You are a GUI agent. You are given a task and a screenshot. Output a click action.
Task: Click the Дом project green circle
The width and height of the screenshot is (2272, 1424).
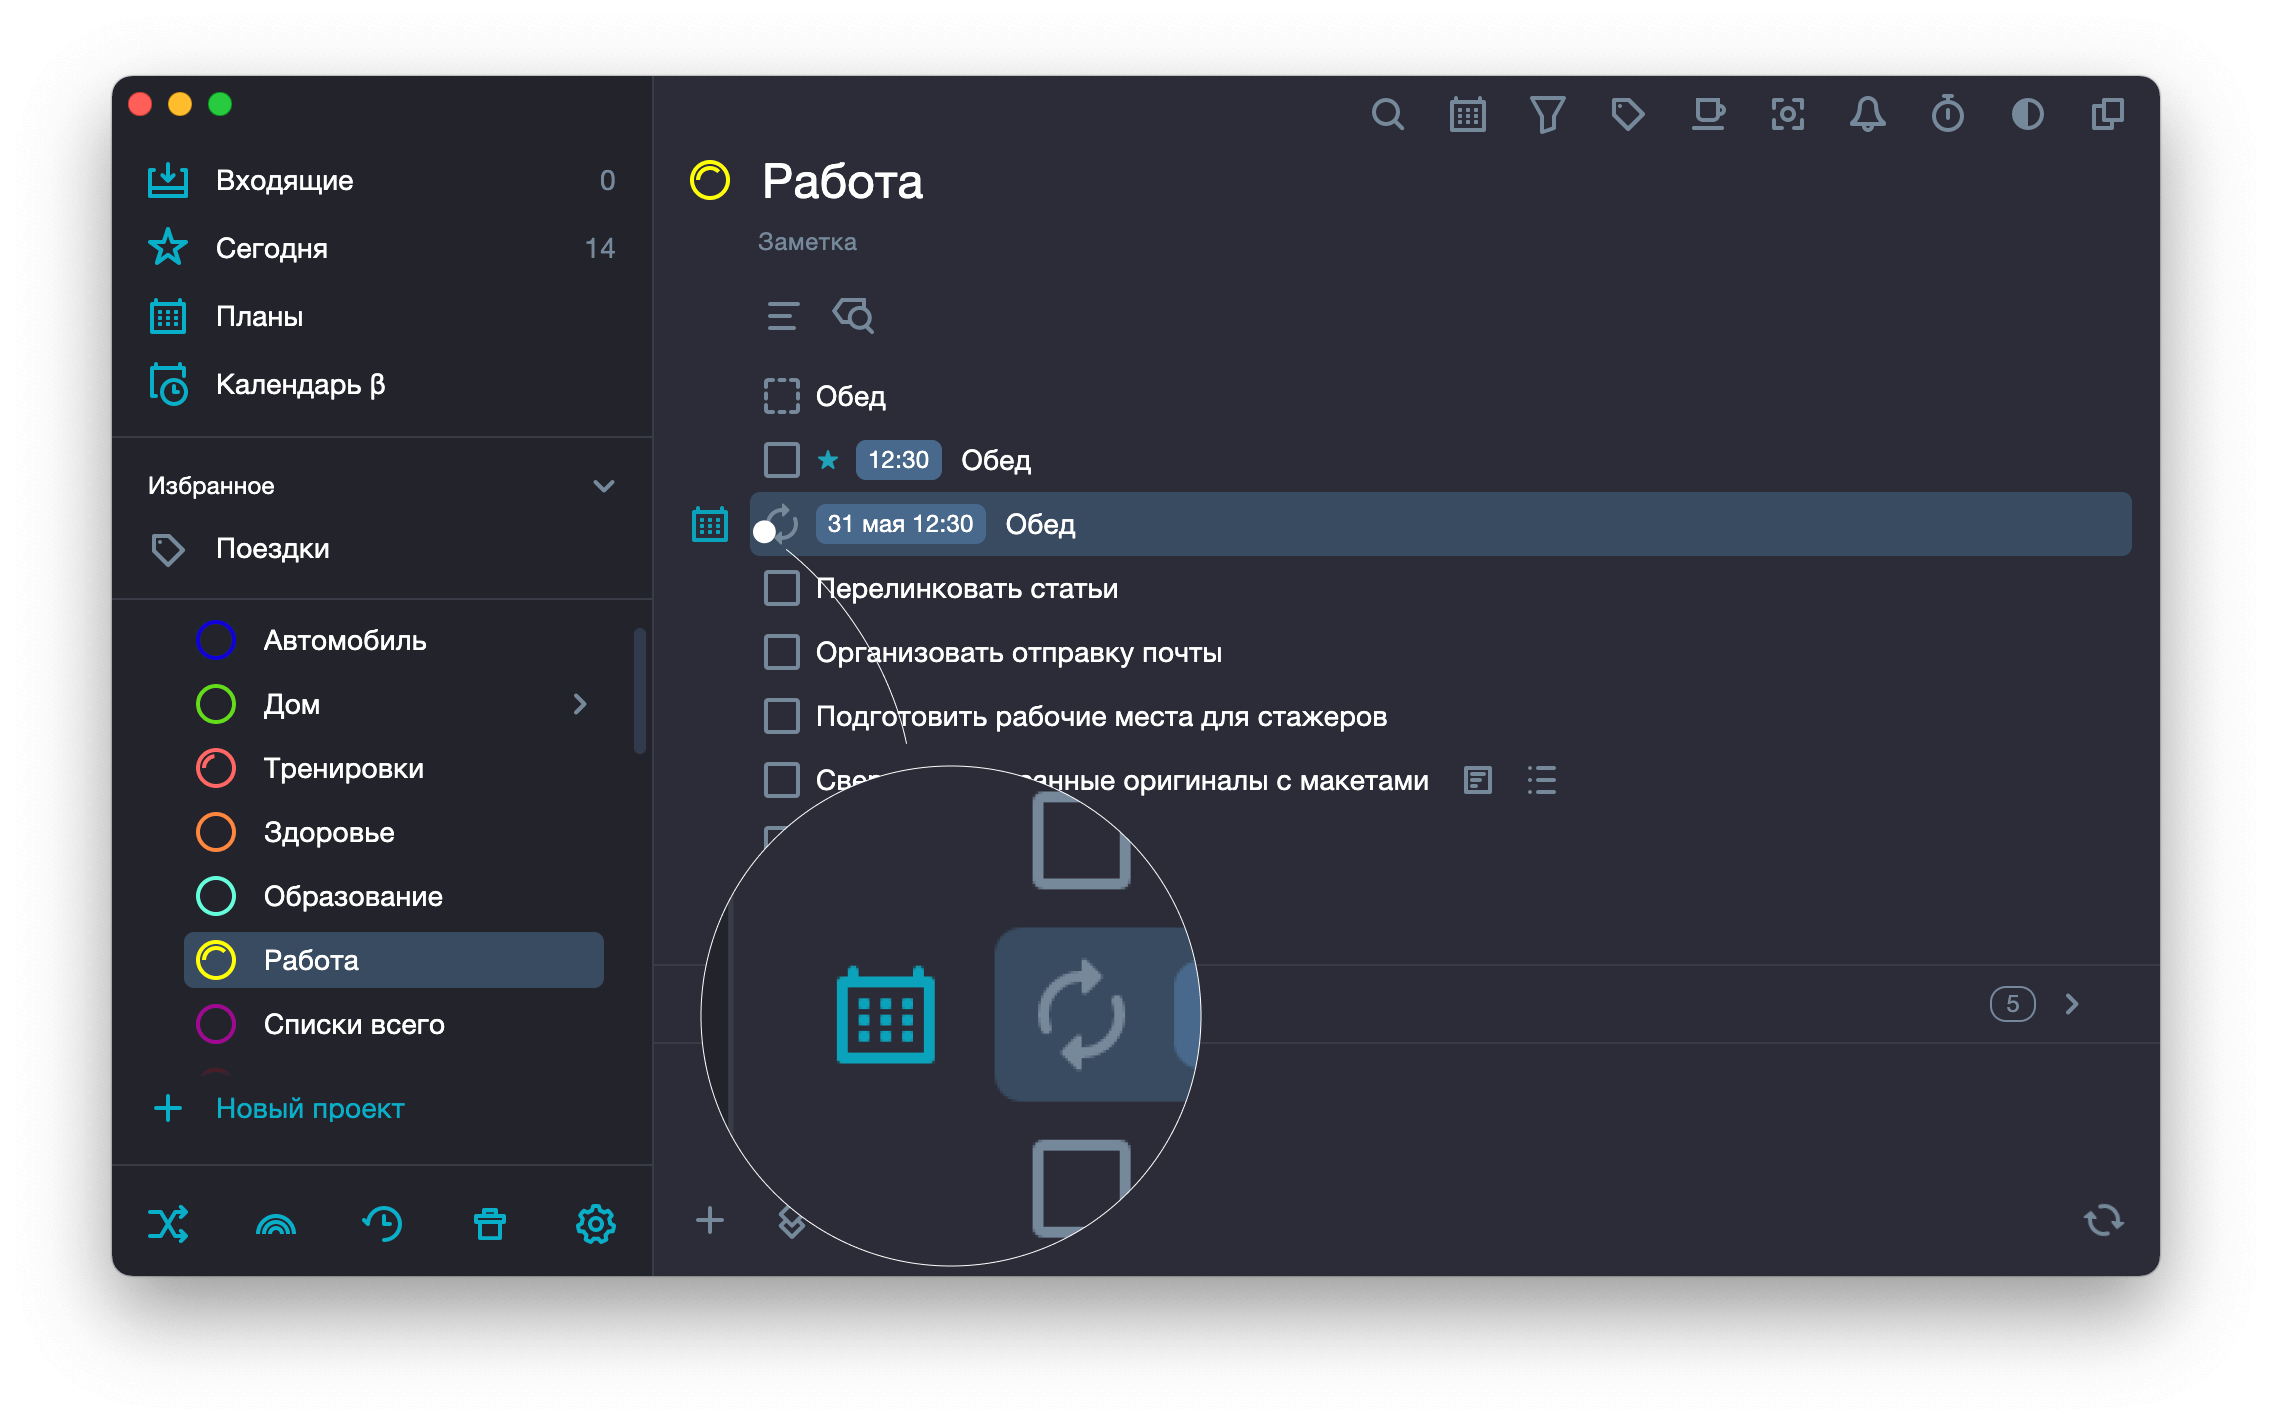pos(216,704)
